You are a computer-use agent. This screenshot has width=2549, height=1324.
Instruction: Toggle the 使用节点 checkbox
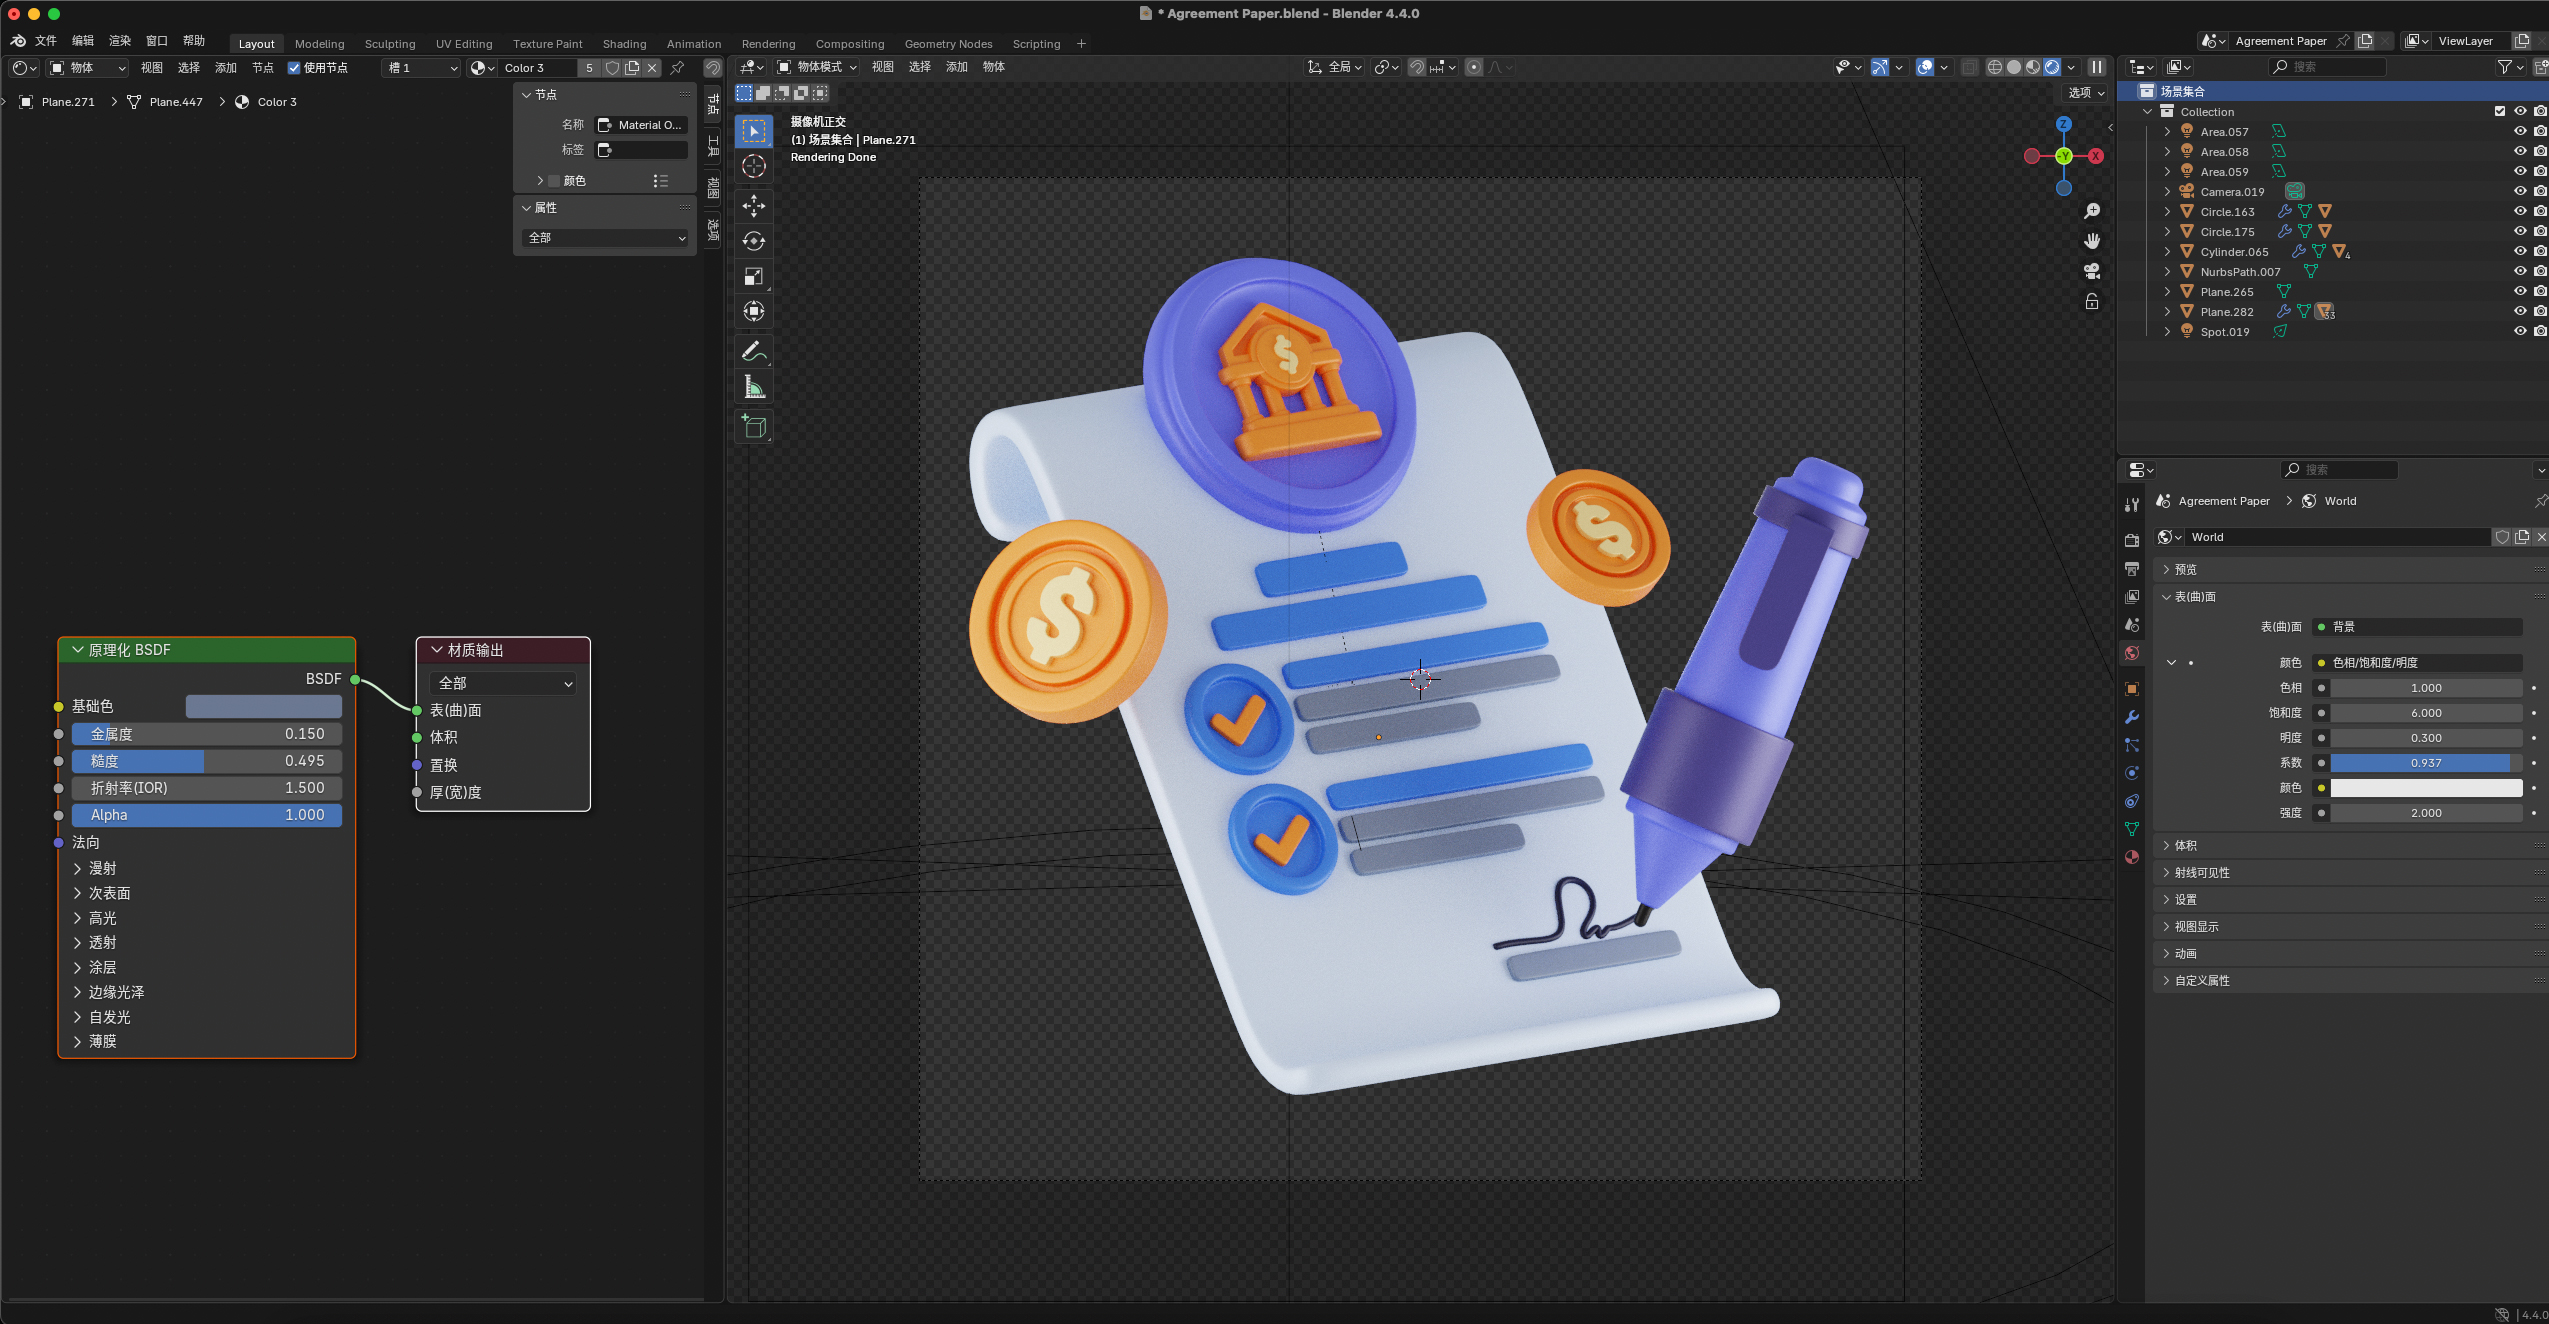294,68
